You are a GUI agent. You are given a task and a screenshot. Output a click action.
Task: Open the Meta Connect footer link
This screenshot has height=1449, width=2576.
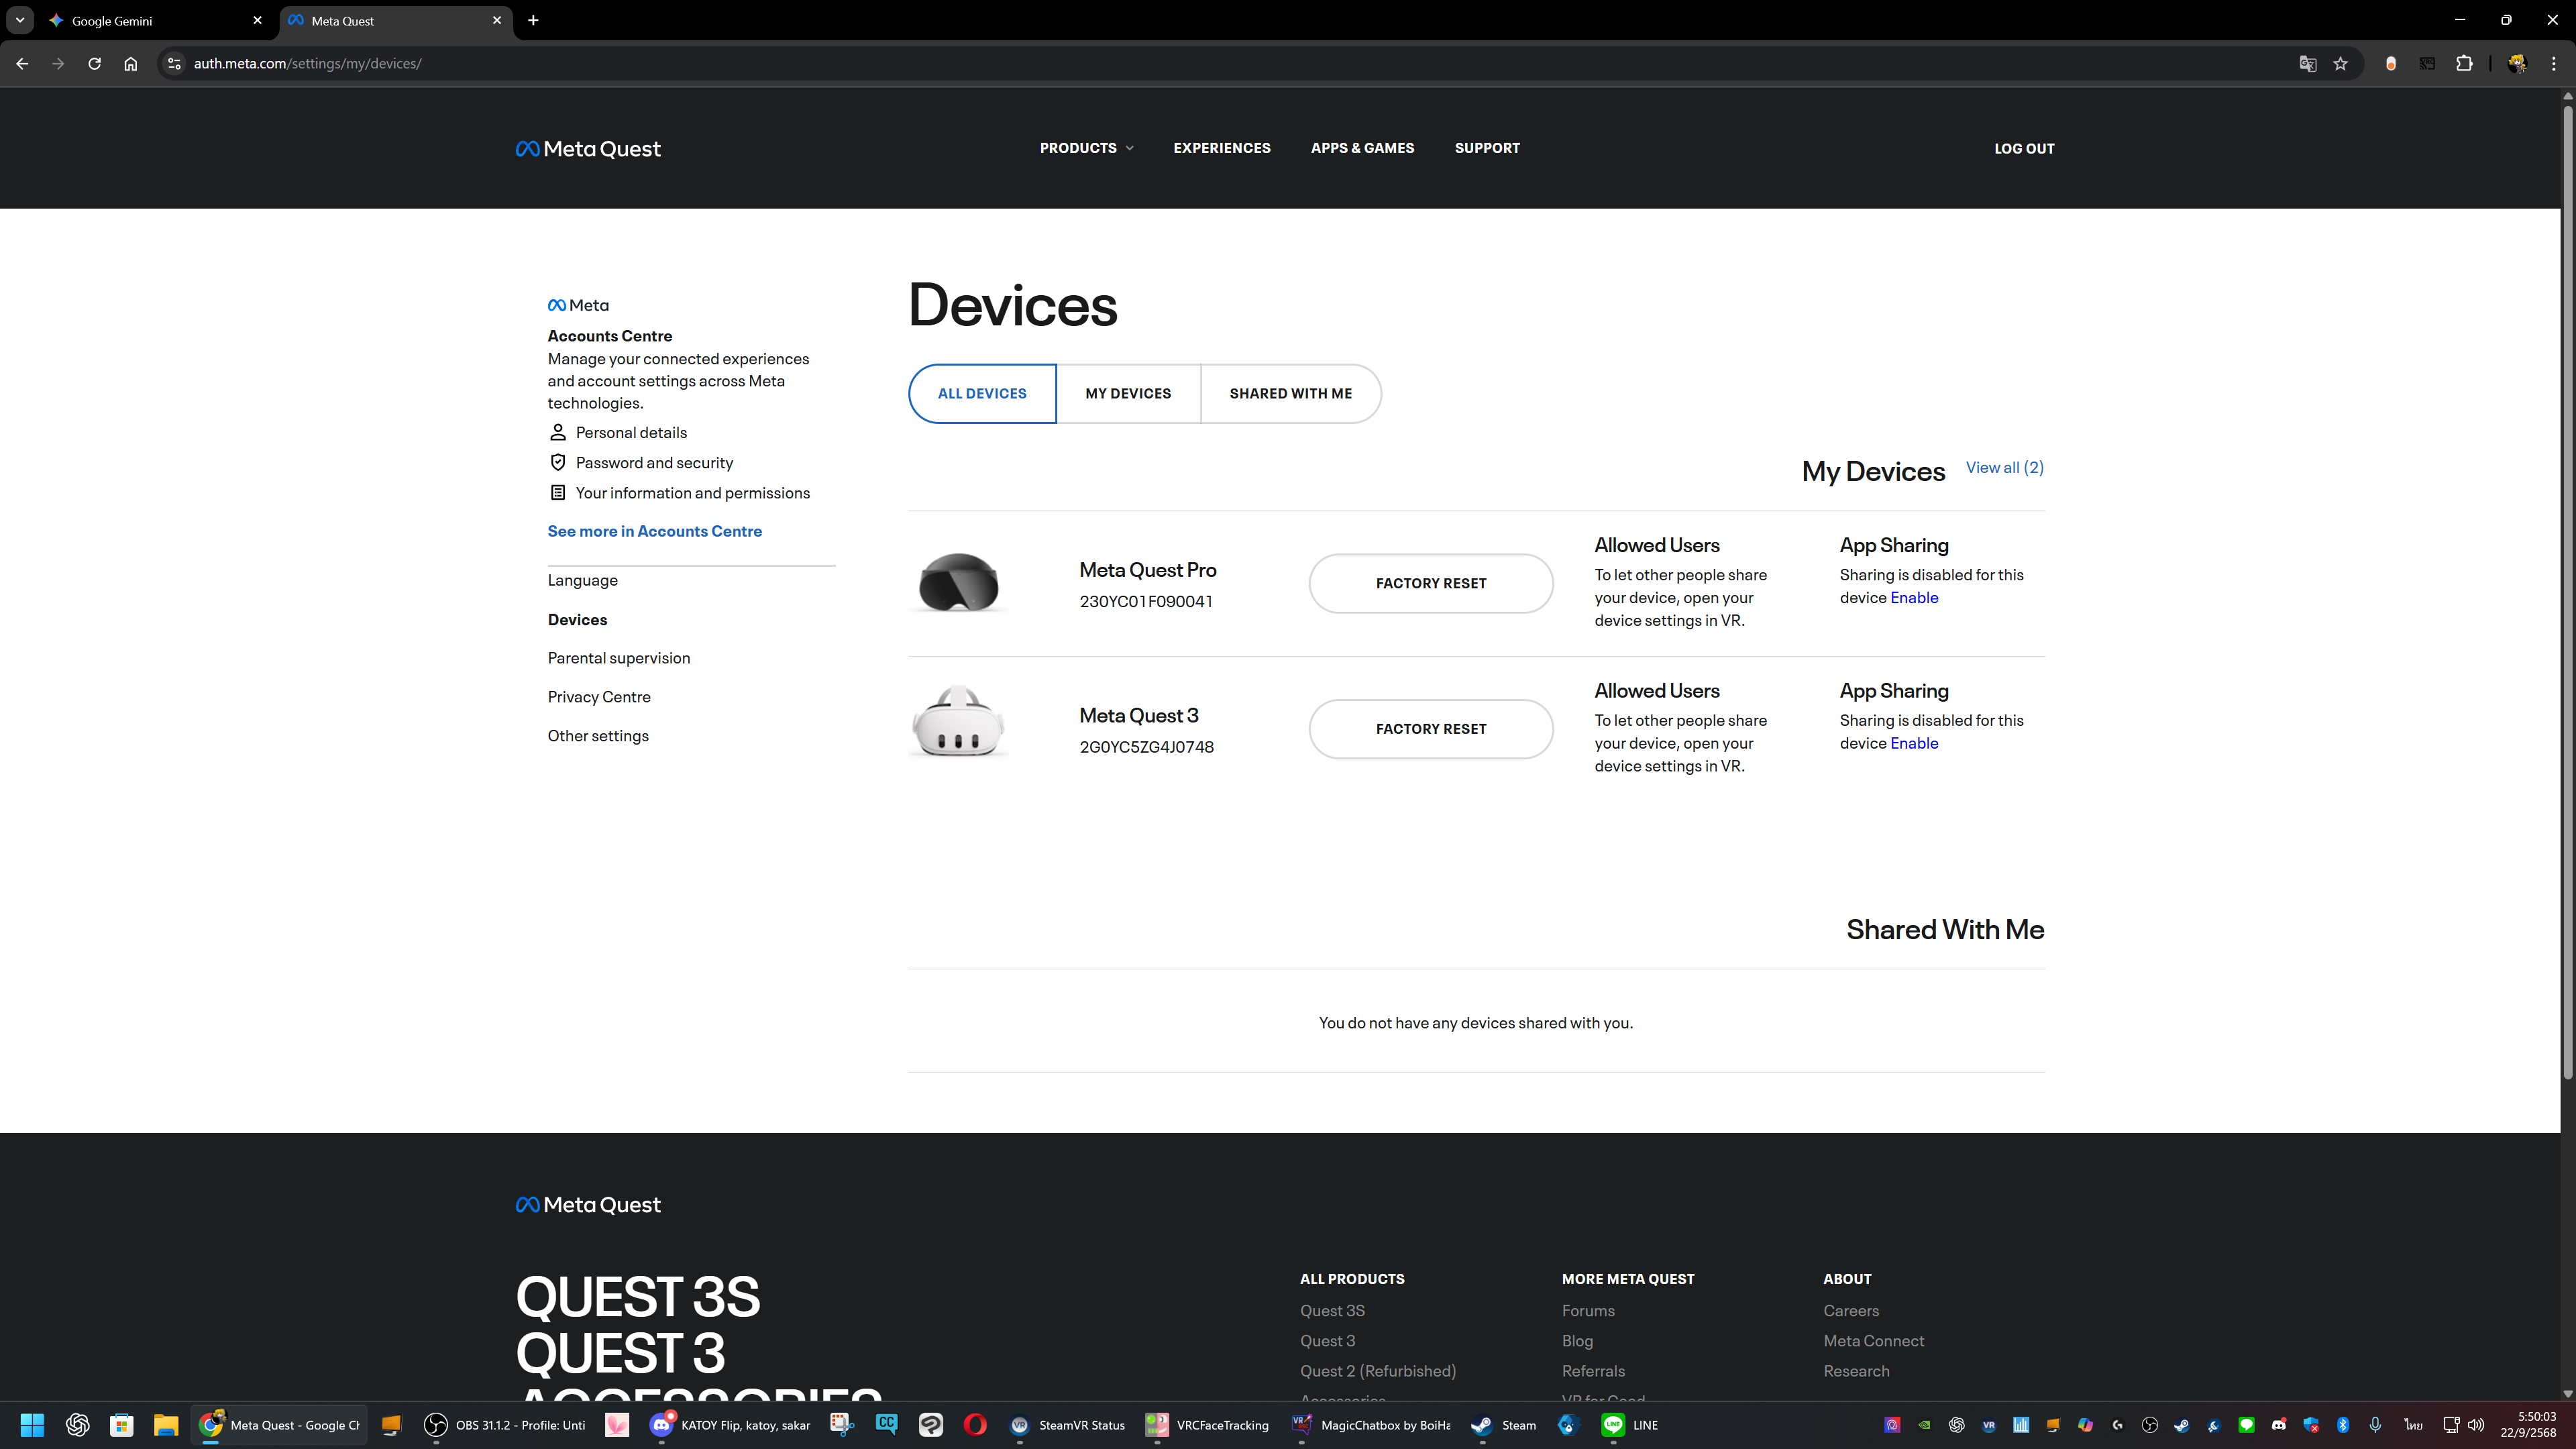coord(1873,1341)
